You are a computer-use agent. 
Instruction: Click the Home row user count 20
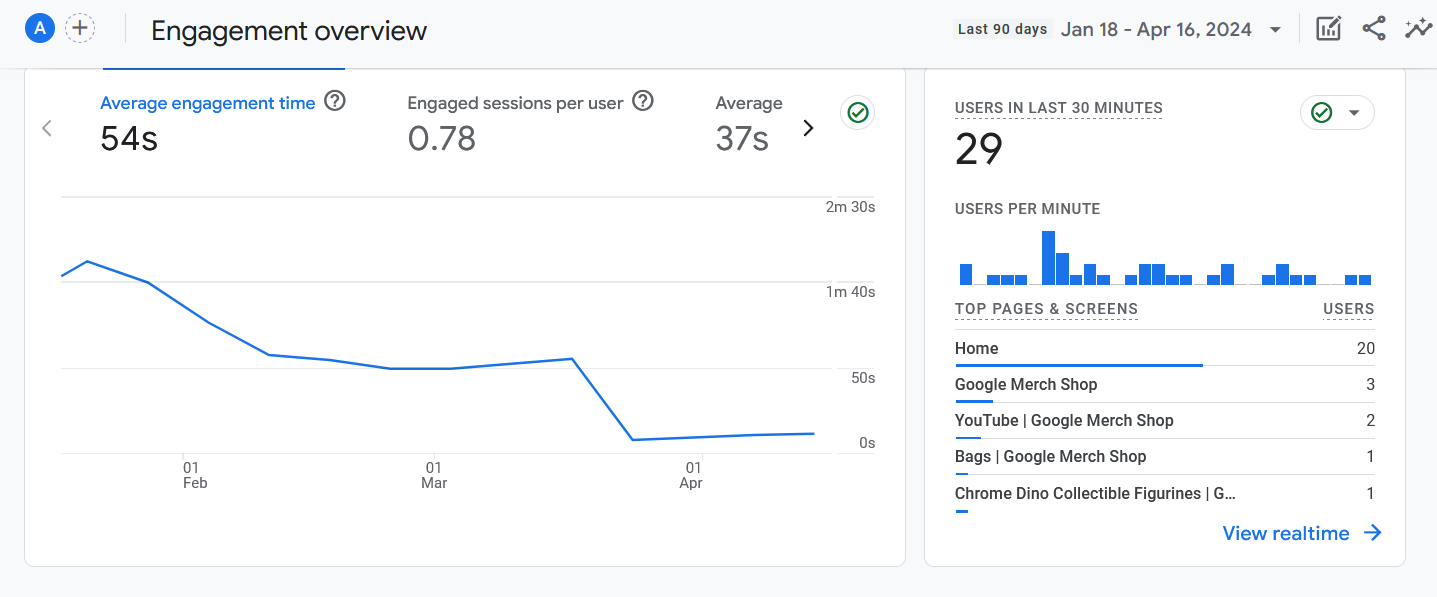1366,348
